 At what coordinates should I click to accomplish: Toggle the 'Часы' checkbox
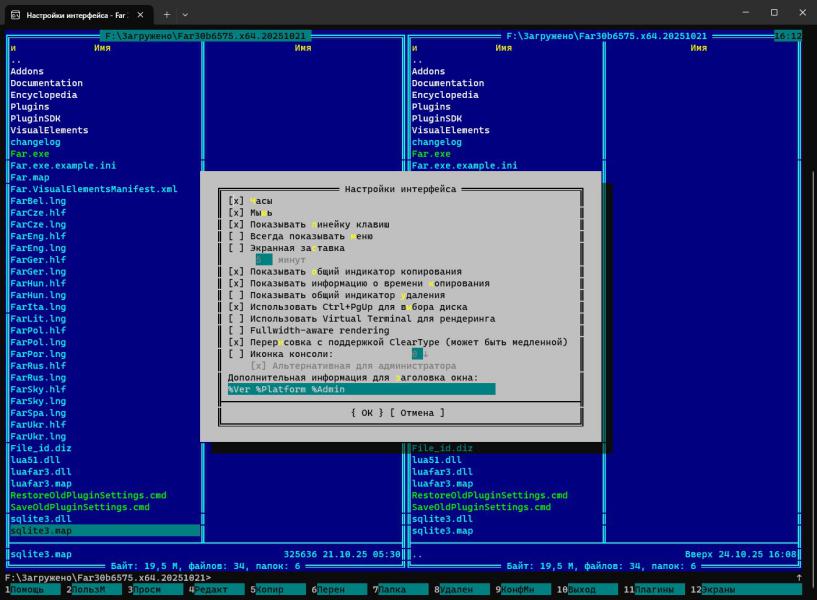click(236, 201)
